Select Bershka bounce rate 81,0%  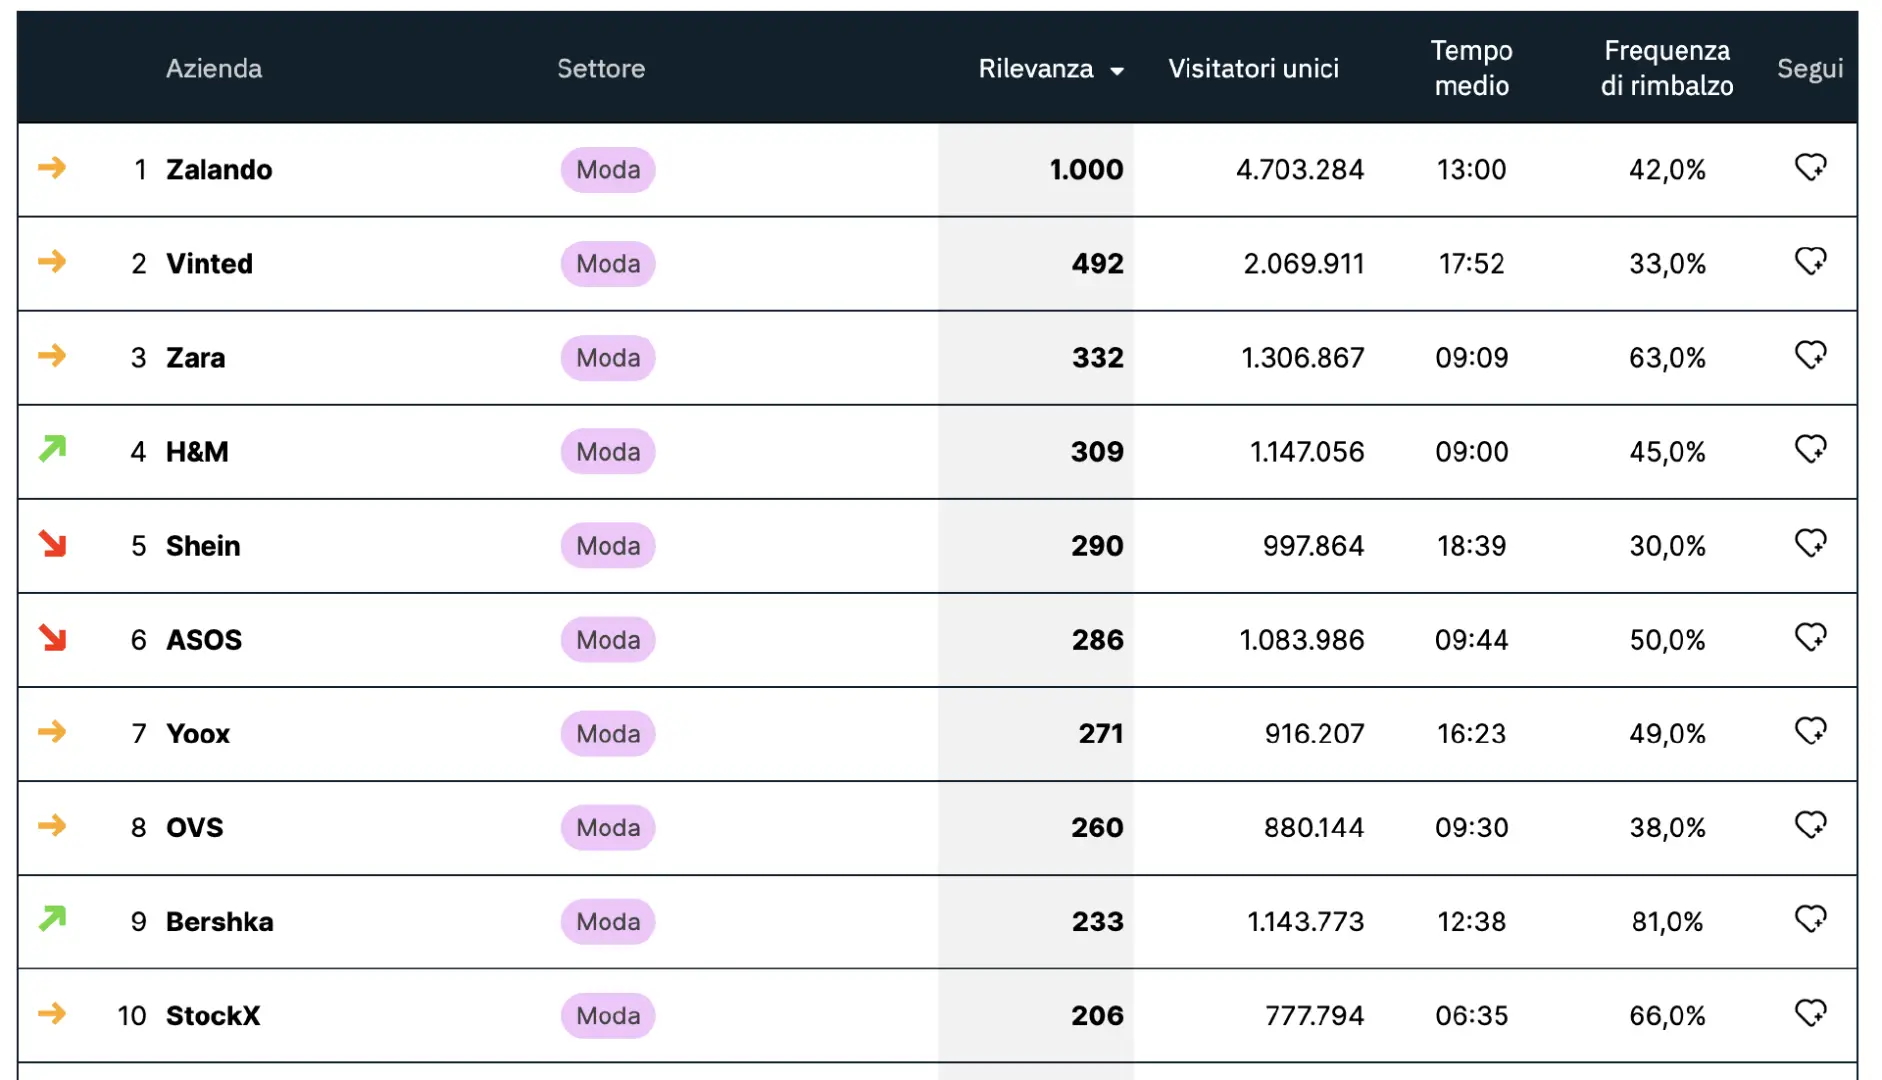[x=1667, y=921]
